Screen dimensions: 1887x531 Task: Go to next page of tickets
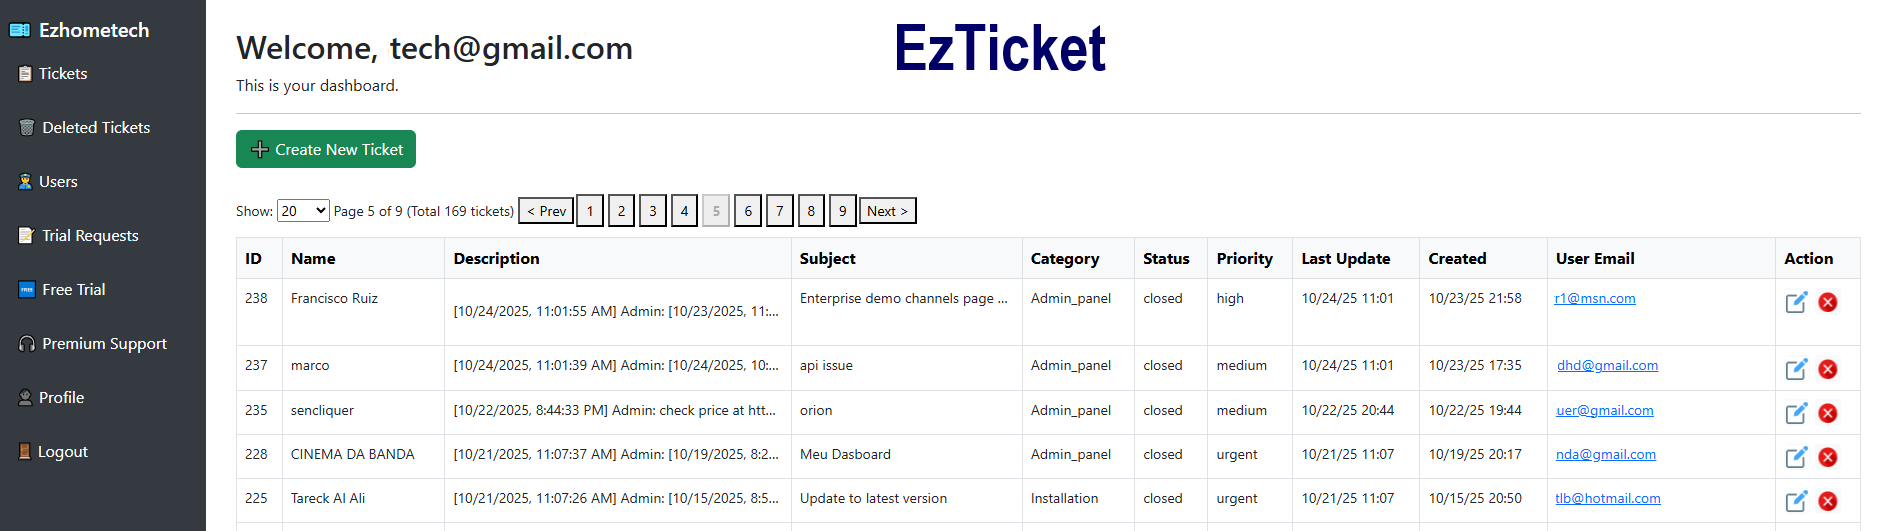pos(887,211)
